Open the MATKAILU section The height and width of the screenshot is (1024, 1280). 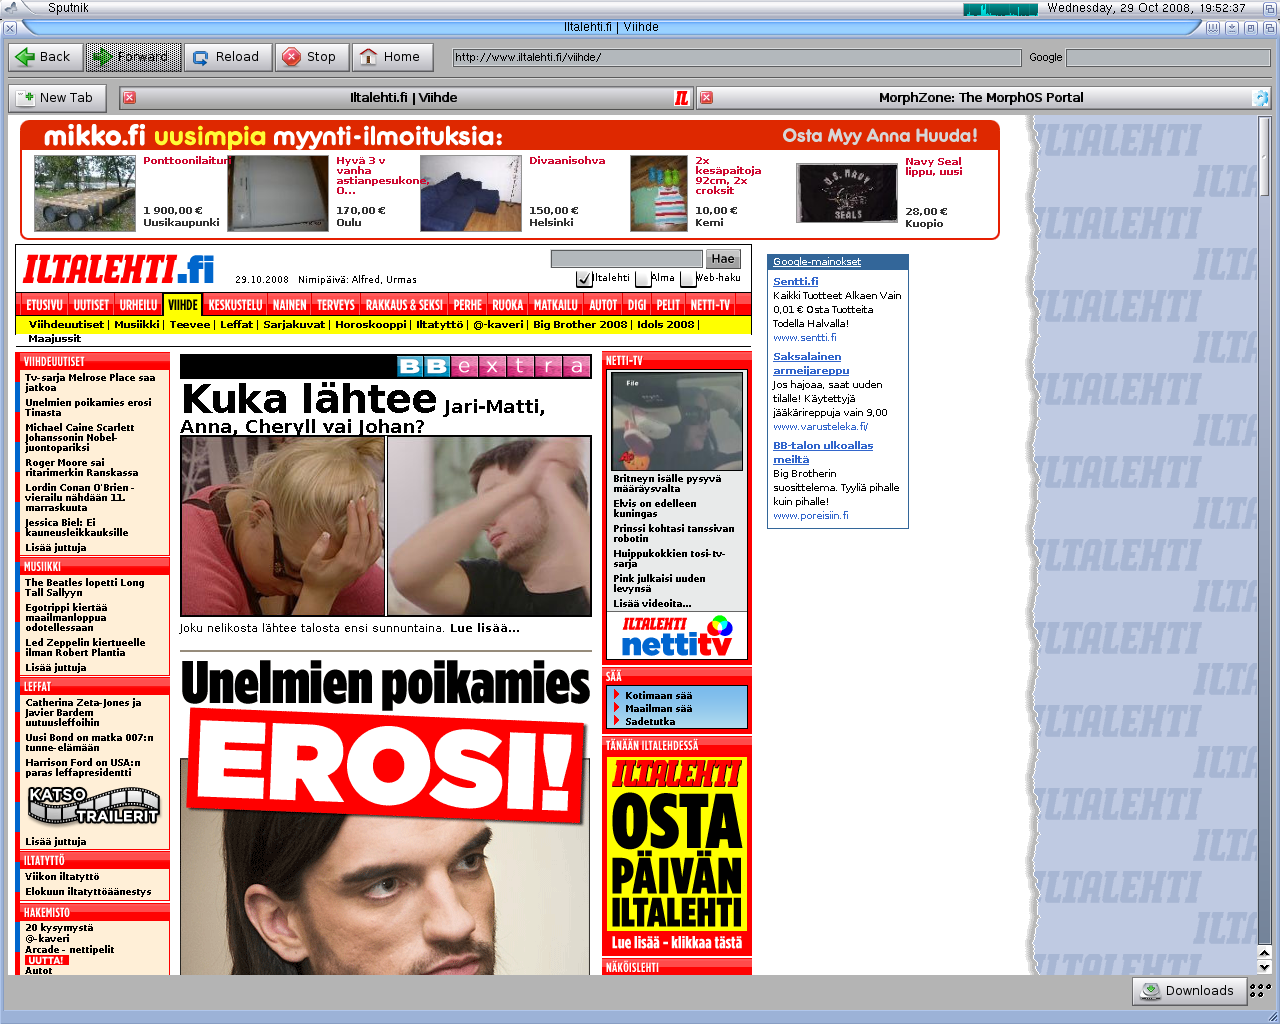[x=556, y=305]
